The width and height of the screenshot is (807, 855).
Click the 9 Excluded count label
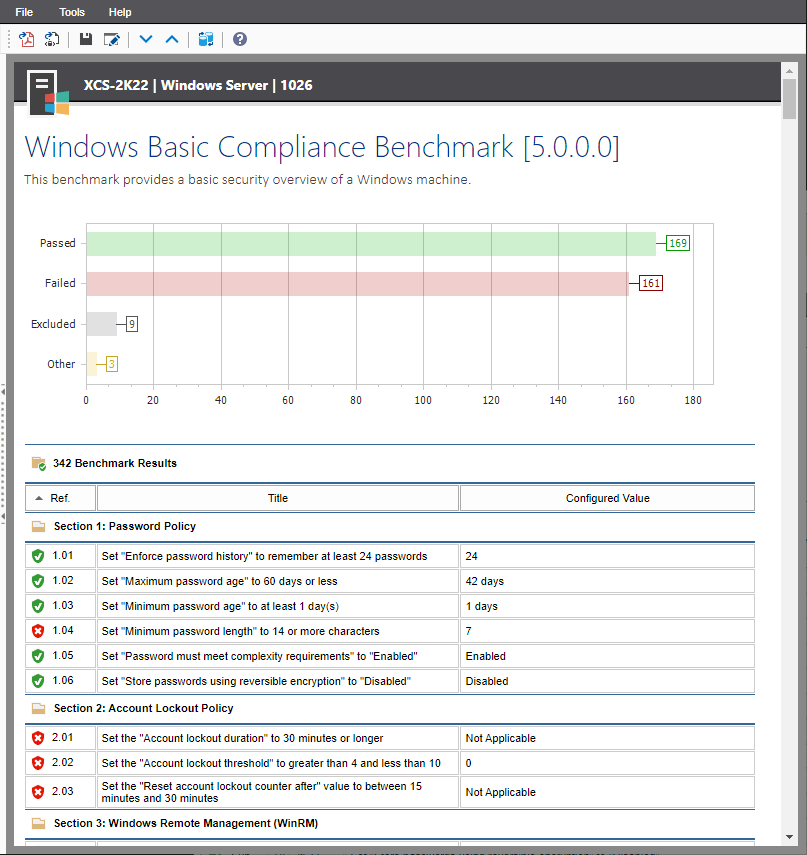click(x=131, y=324)
